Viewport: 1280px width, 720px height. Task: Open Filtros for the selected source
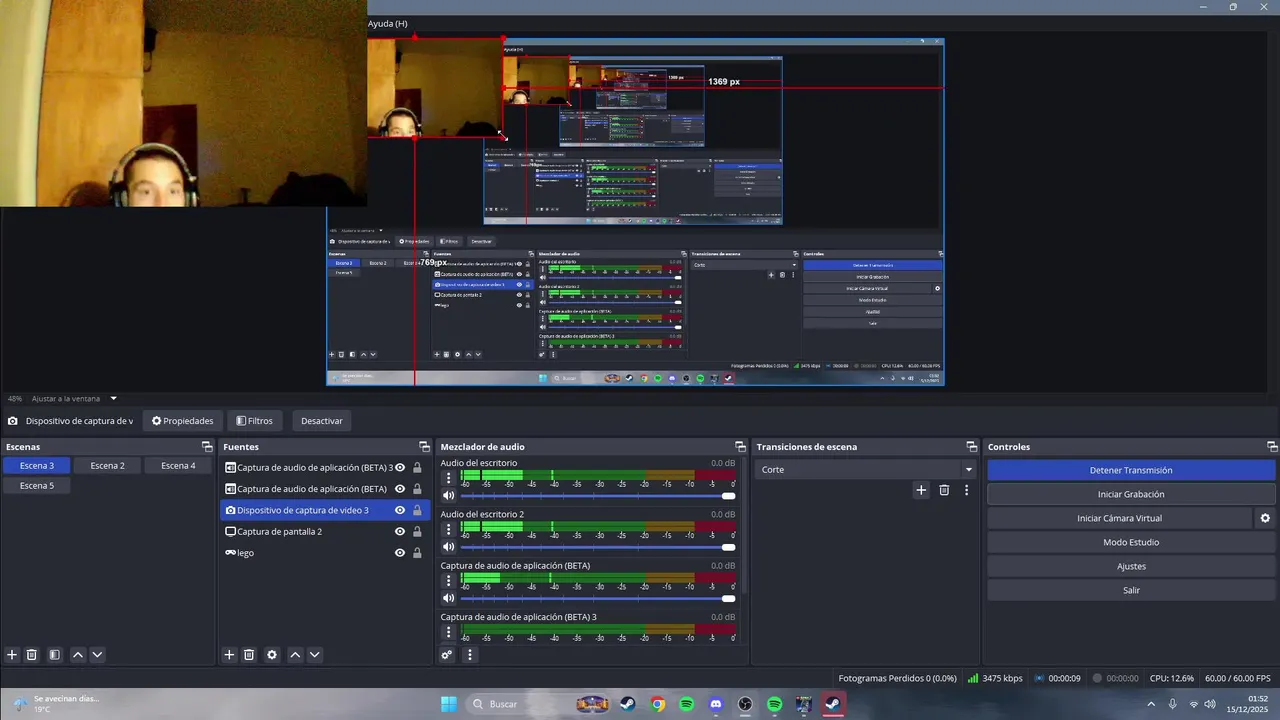point(254,421)
